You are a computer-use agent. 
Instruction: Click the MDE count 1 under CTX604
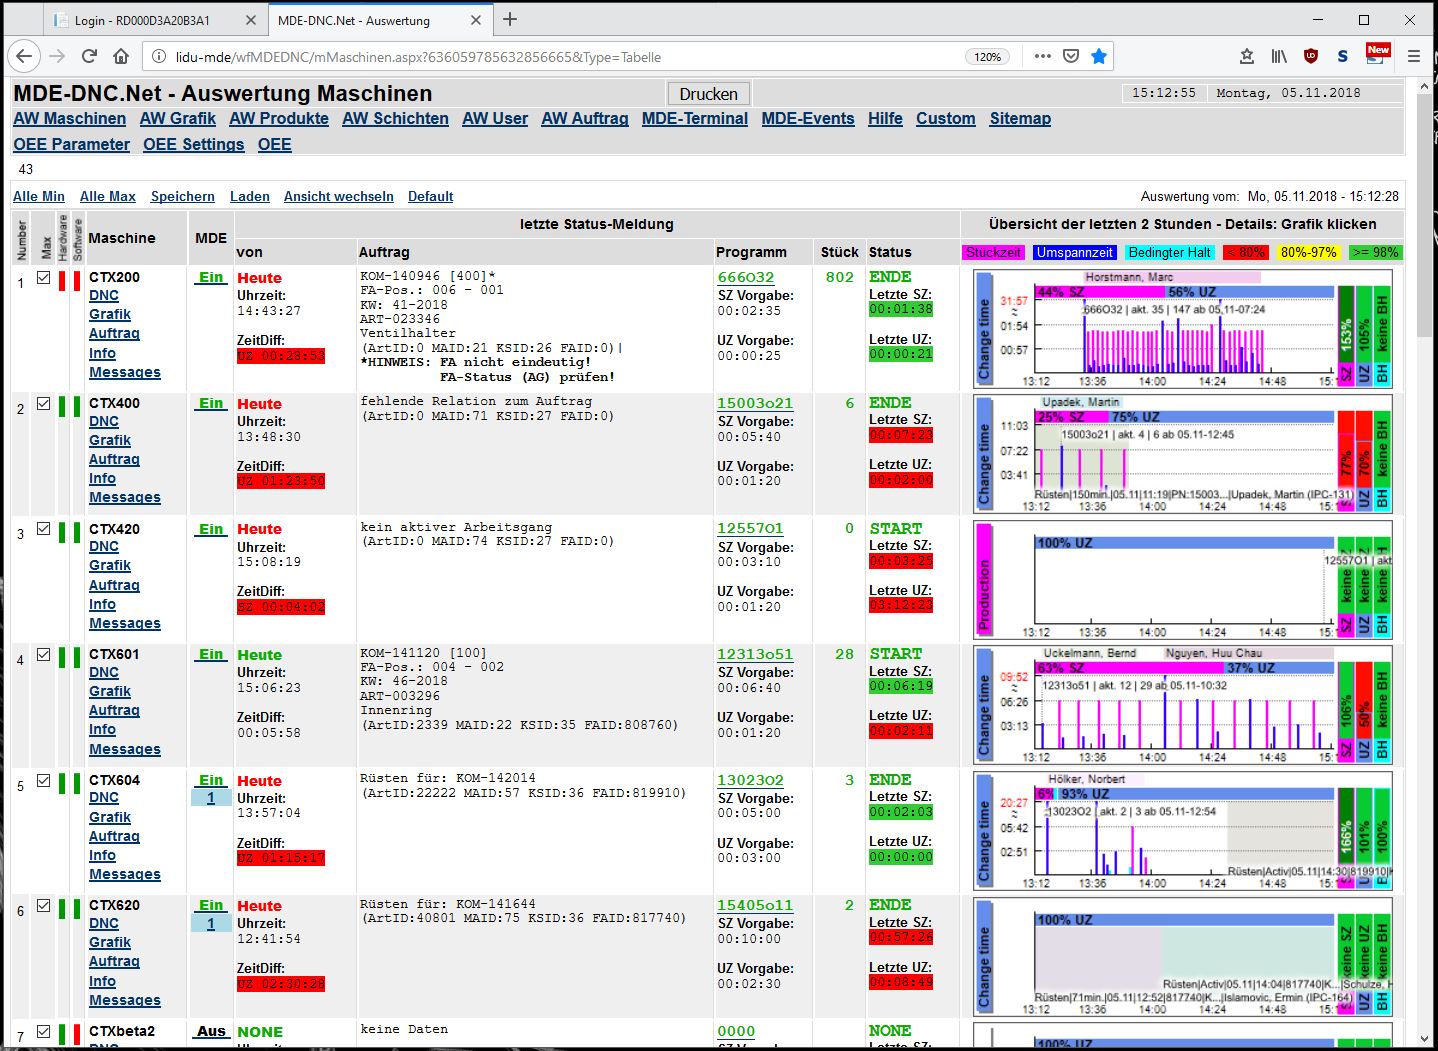[211, 798]
